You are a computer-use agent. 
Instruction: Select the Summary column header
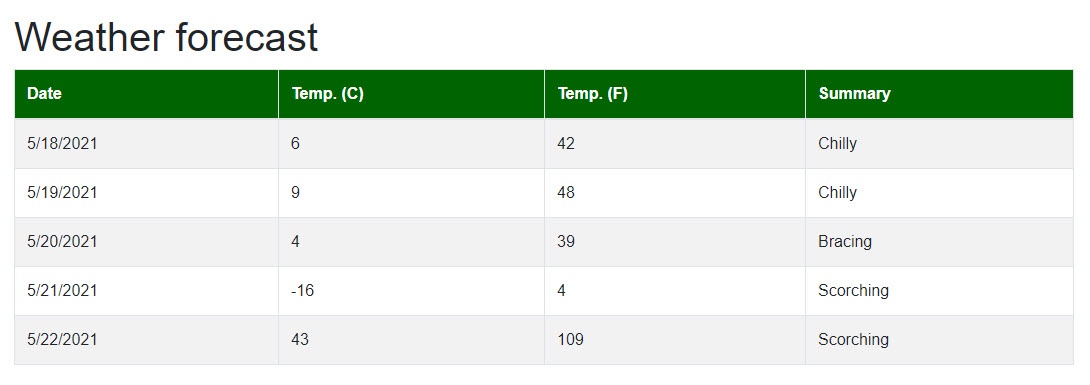pos(939,94)
